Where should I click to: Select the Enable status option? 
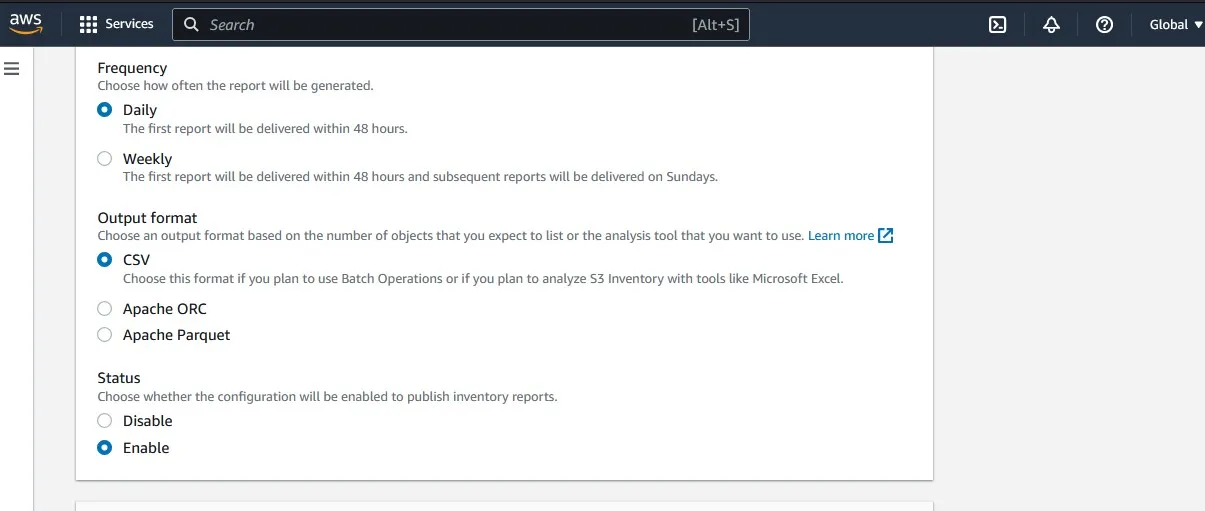104,448
